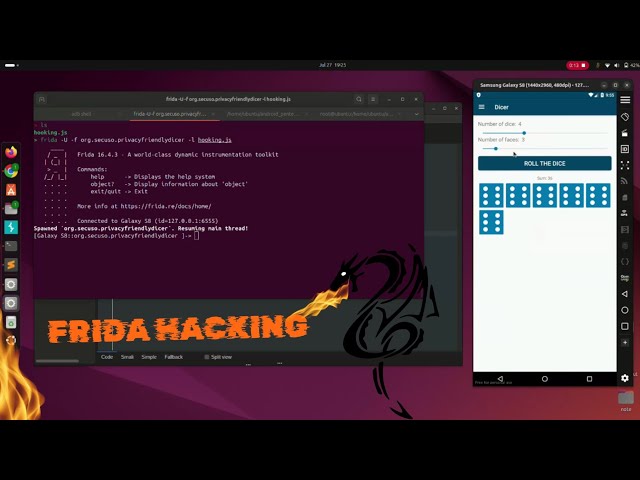Image resolution: width=640 pixels, height=480 pixels.
Task: Open the emulator sidebar hamburger menu
Action: click(x=625, y=100)
